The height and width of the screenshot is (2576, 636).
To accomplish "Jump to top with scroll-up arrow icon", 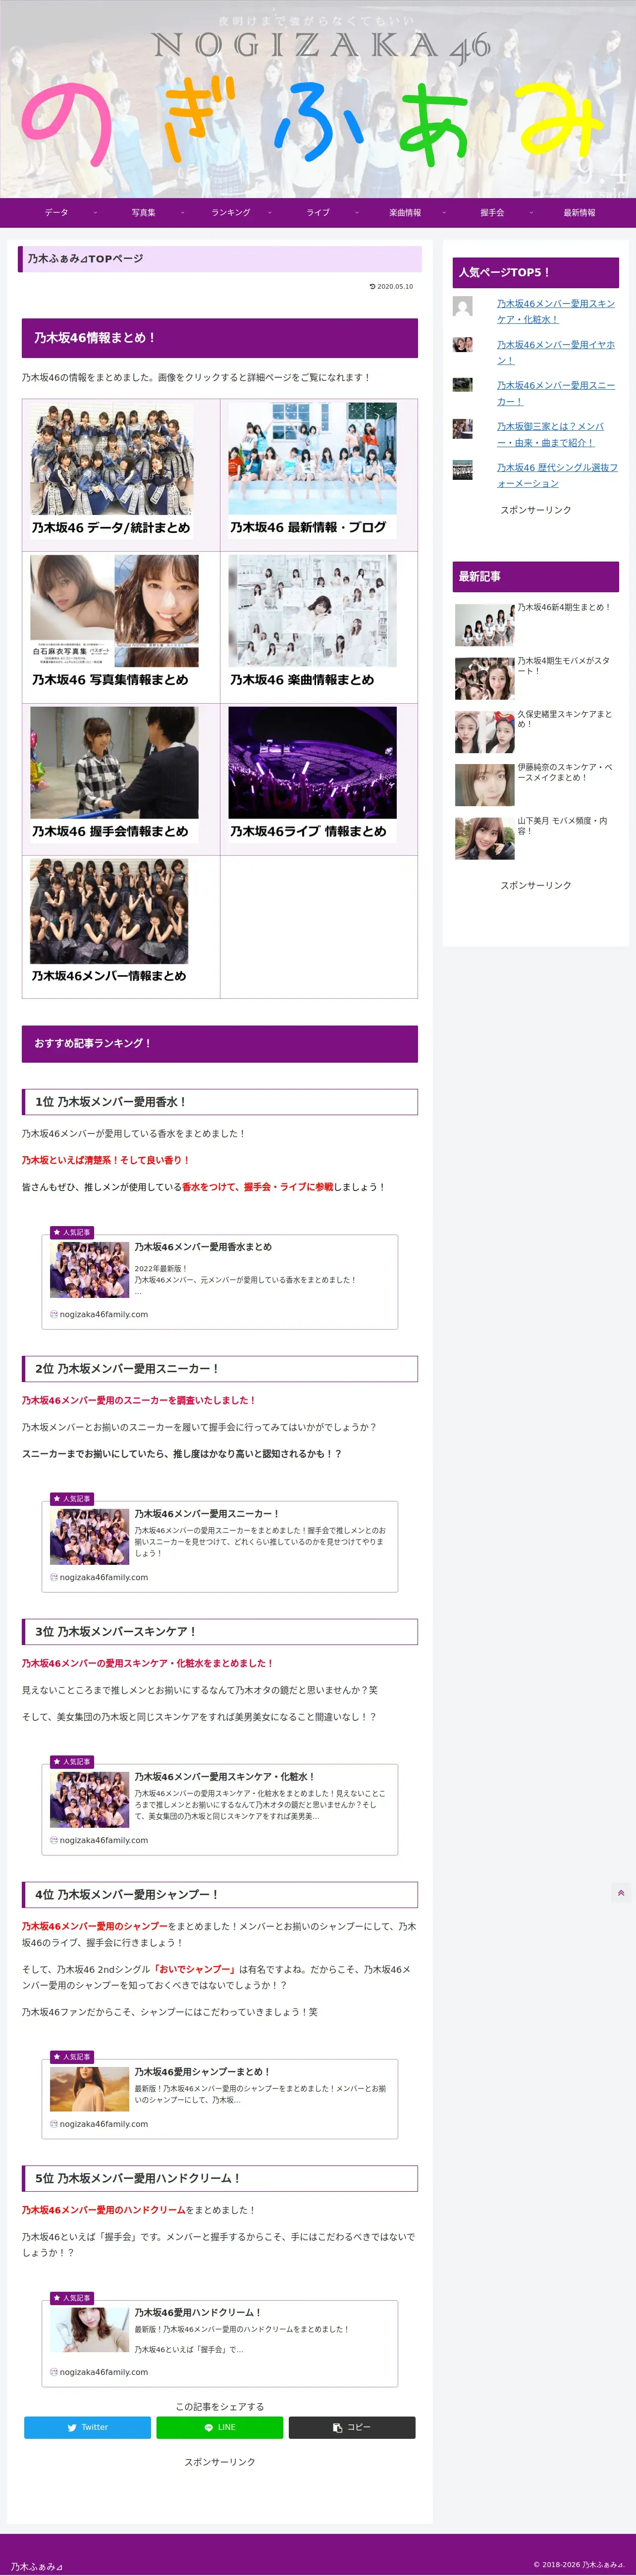I will [621, 1893].
